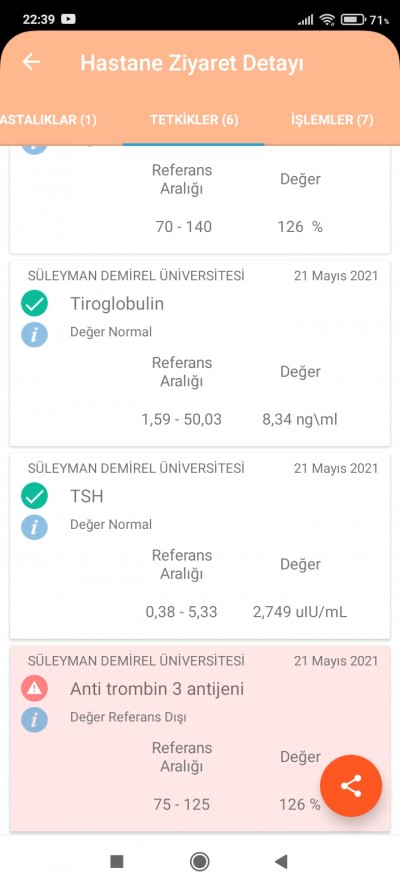This screenshot has height=888, width=400.
Task: Tap info icon under Anti trombin 3 antijeni
Action: coord(35,719)
